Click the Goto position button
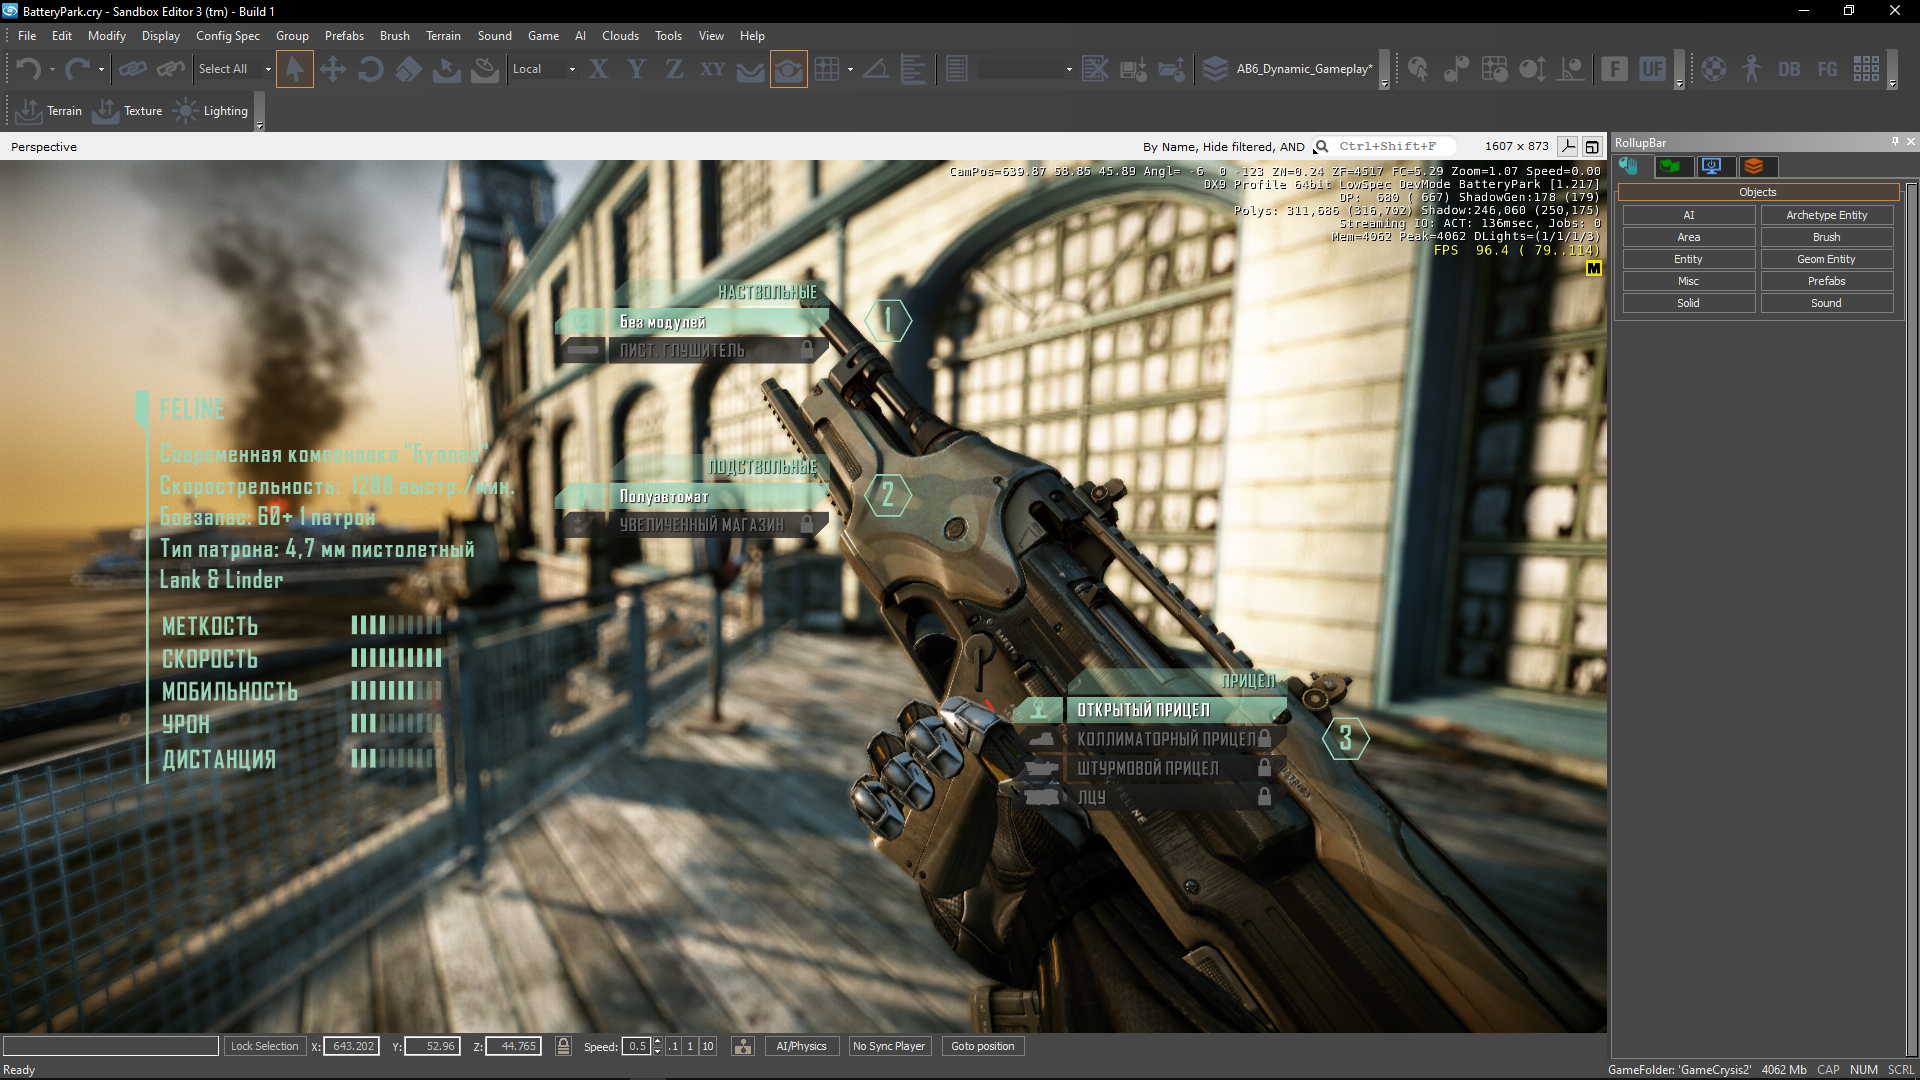1920x1080 pixels. point(982,1046)
